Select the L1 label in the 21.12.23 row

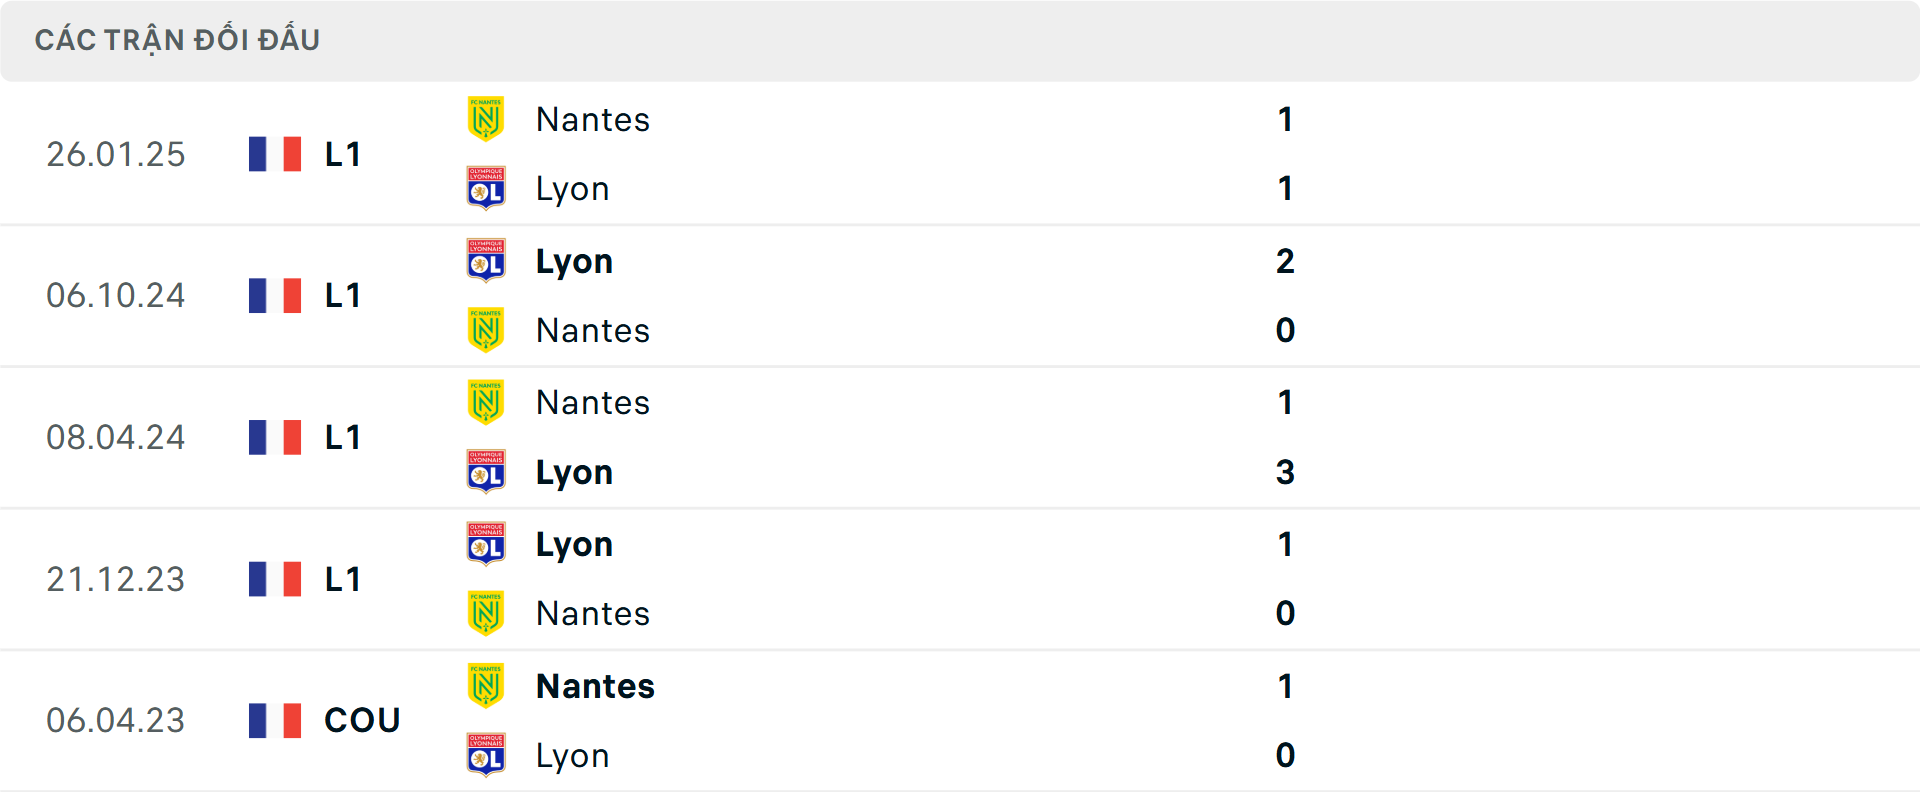point(341,578)
